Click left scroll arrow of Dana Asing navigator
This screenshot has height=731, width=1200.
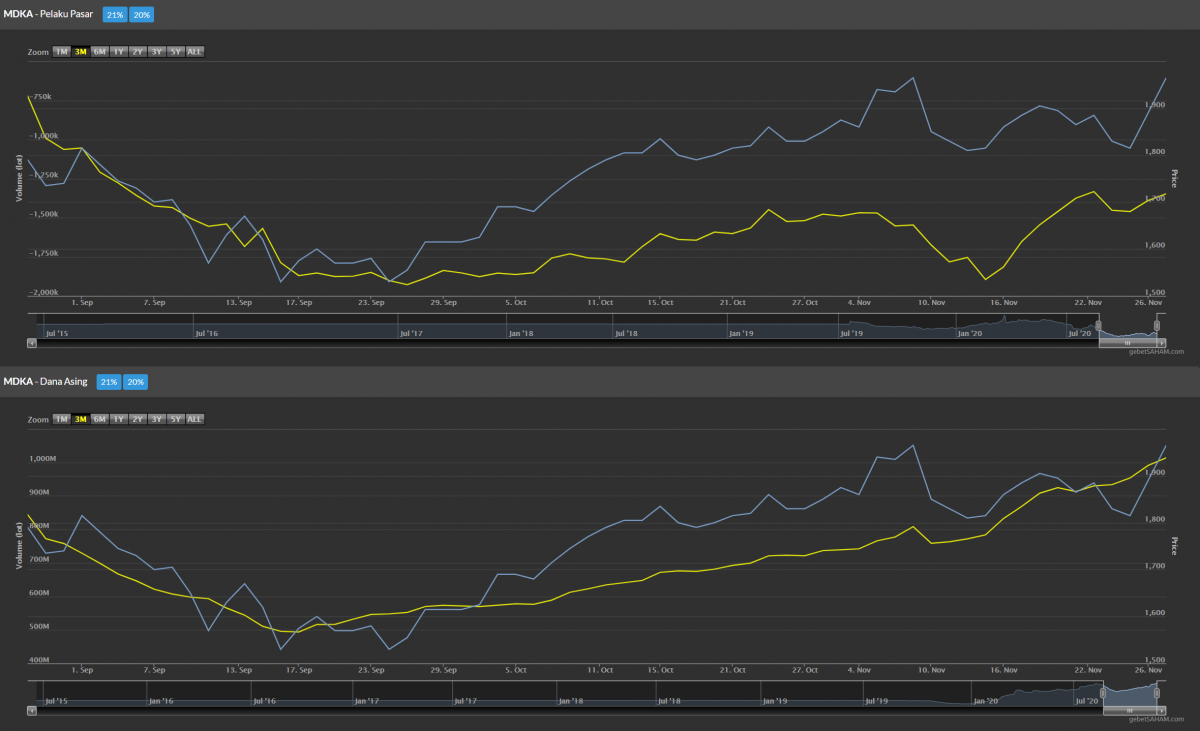coord(31,709)
